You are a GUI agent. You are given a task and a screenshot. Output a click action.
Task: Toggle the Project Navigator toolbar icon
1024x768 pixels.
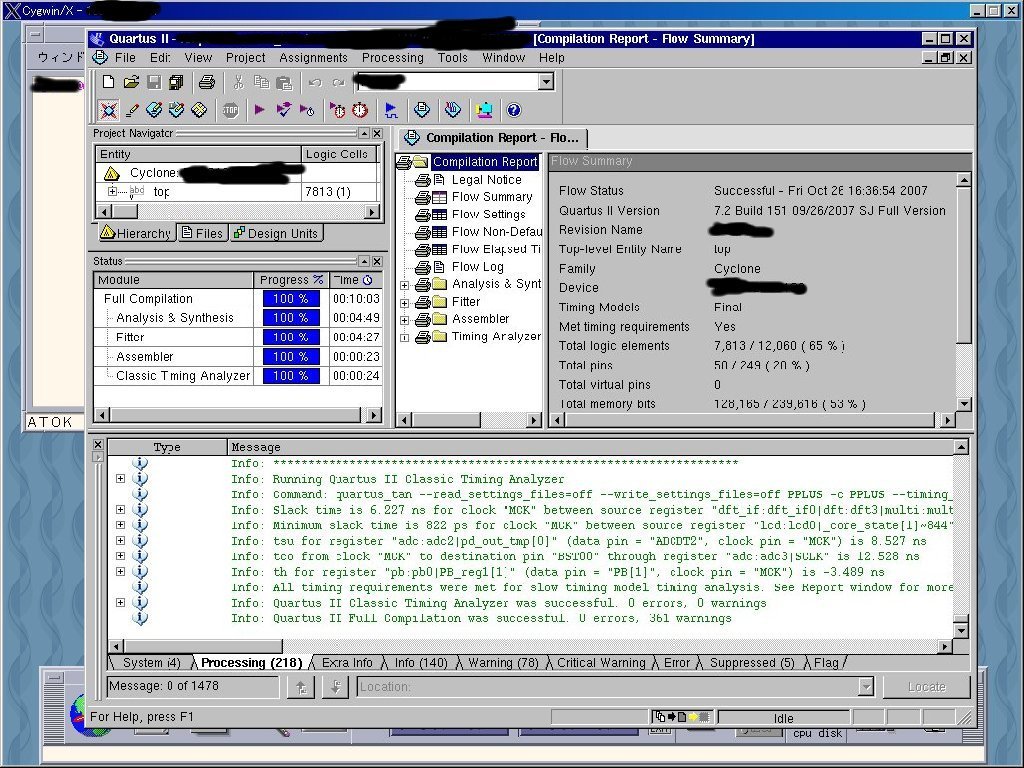pos(108,110)
